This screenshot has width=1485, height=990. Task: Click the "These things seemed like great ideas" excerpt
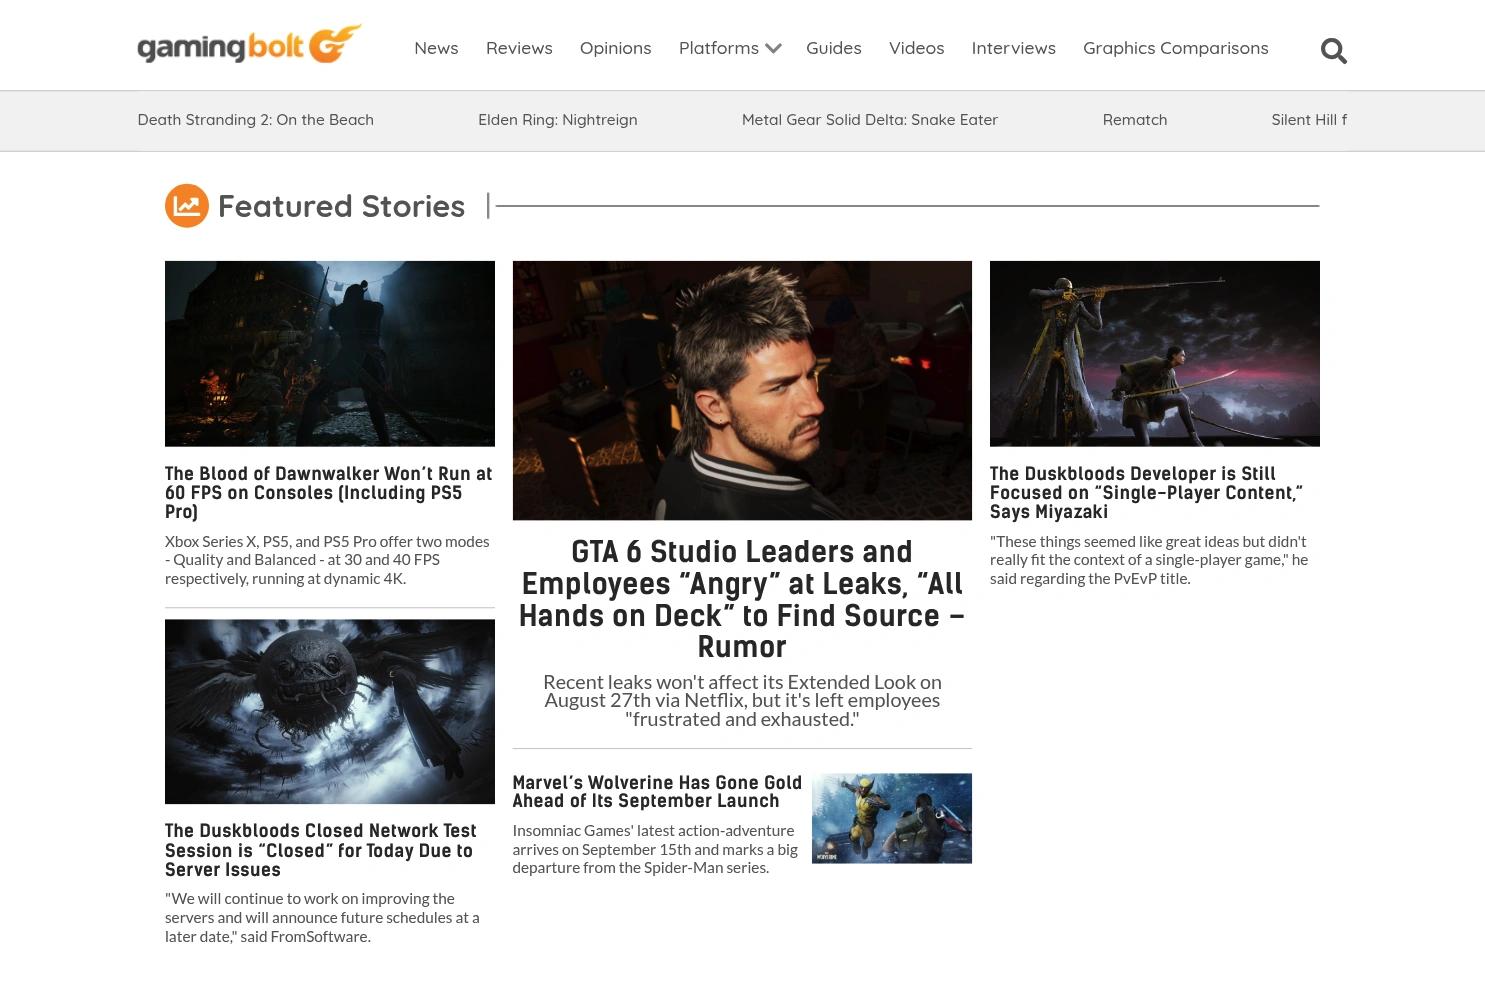click(x=1149, y=560)
